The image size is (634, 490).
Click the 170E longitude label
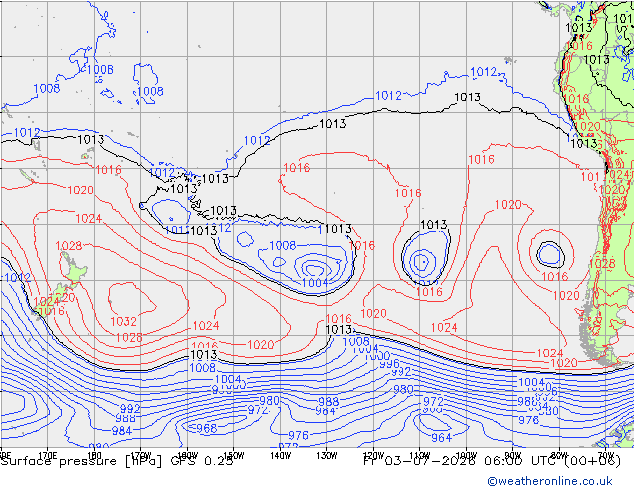click(47, 456)
